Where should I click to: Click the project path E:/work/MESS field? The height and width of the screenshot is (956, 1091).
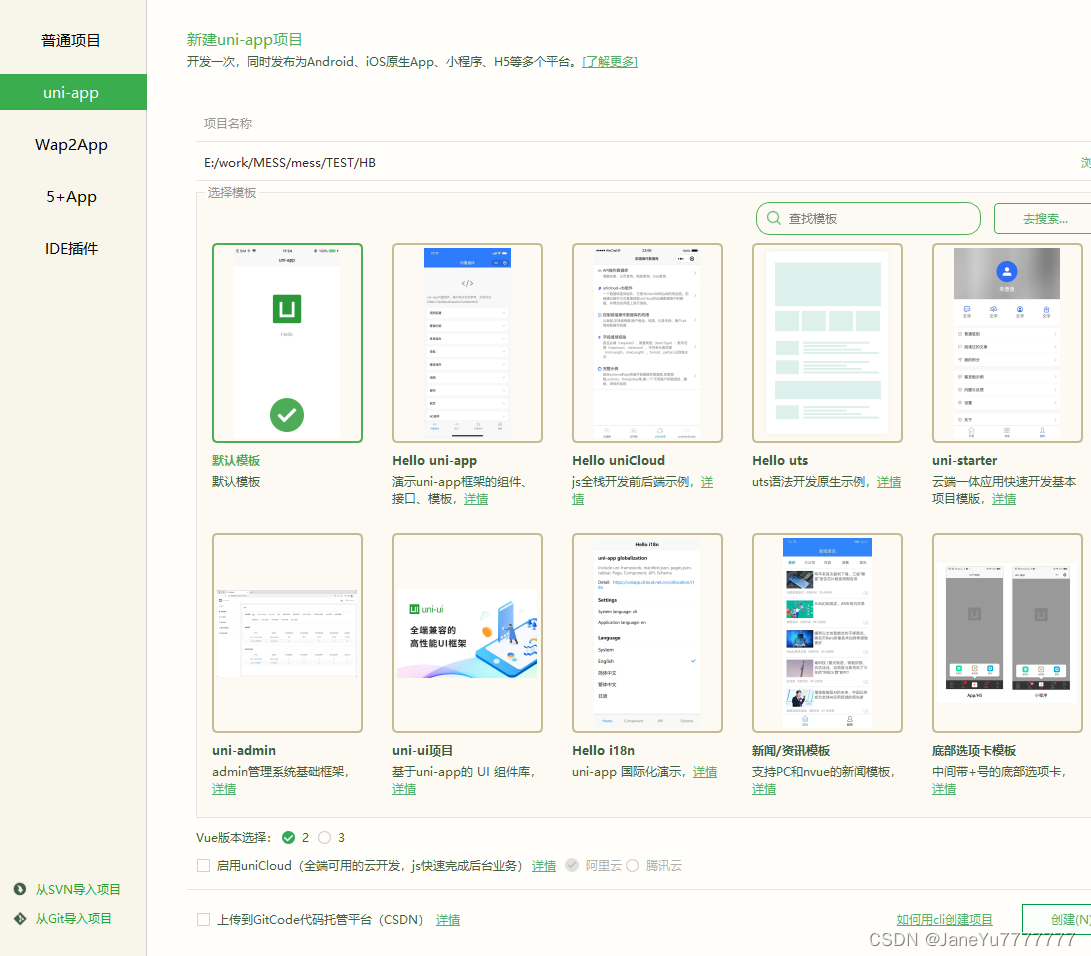click(637, 163)
